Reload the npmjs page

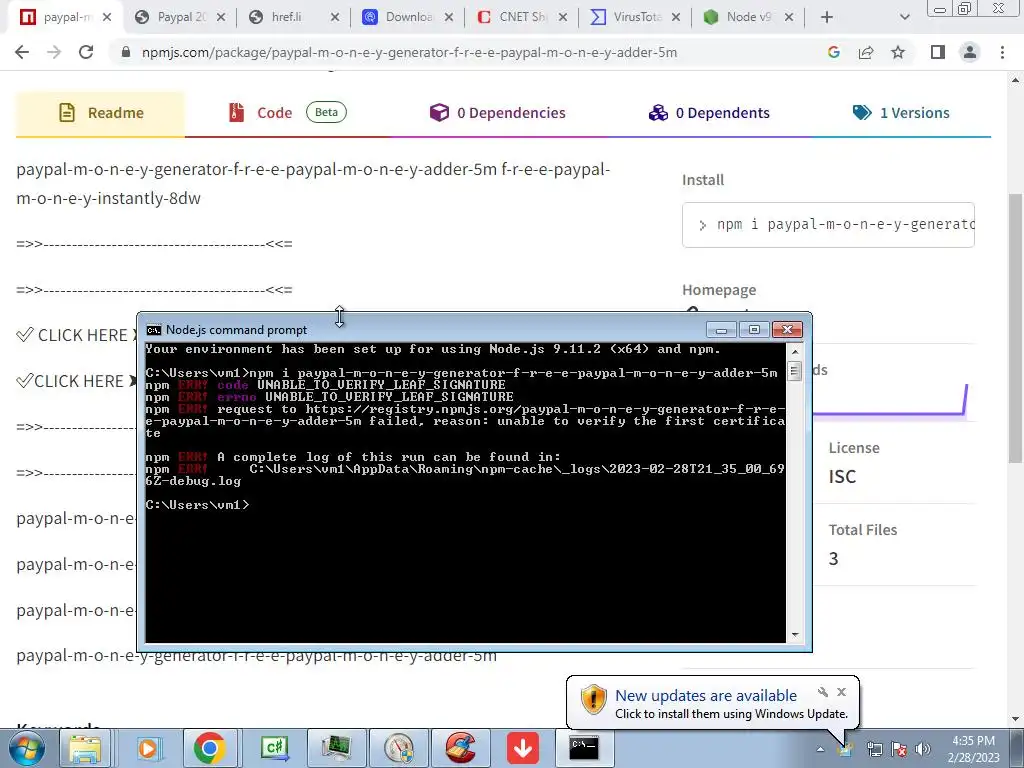coord(86,52)
